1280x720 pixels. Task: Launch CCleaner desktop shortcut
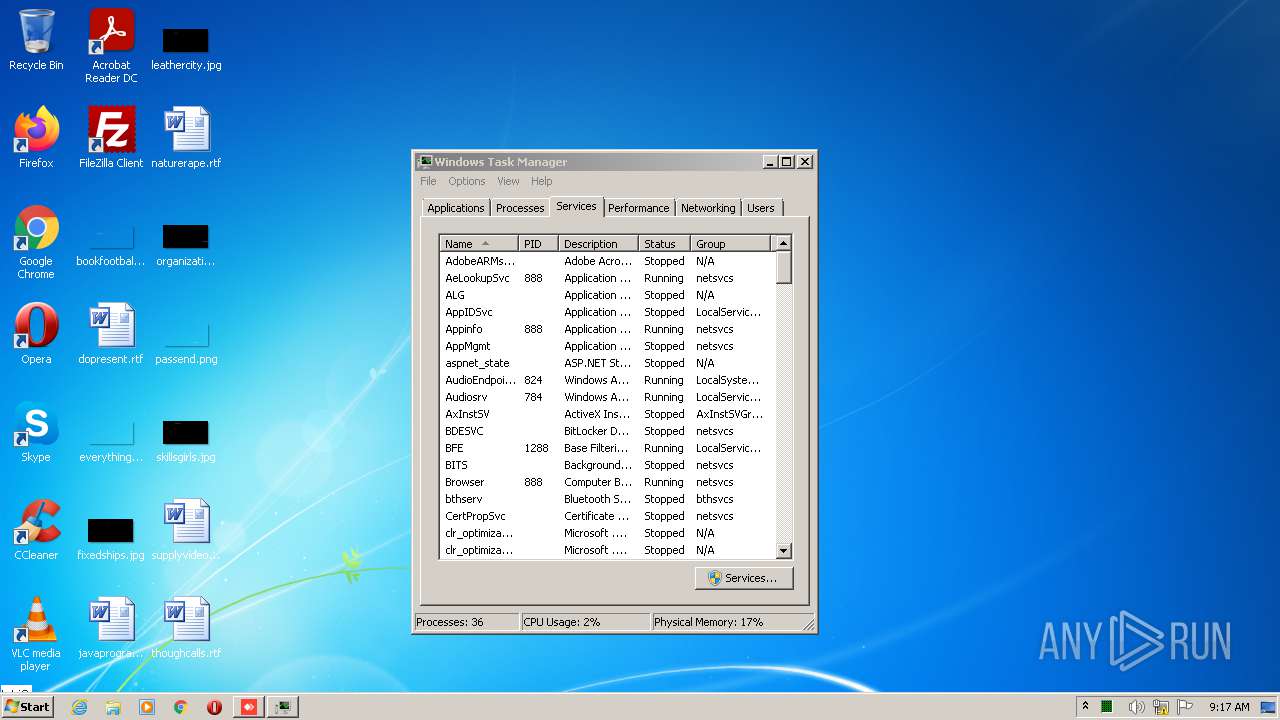click(x=36, y=530)
